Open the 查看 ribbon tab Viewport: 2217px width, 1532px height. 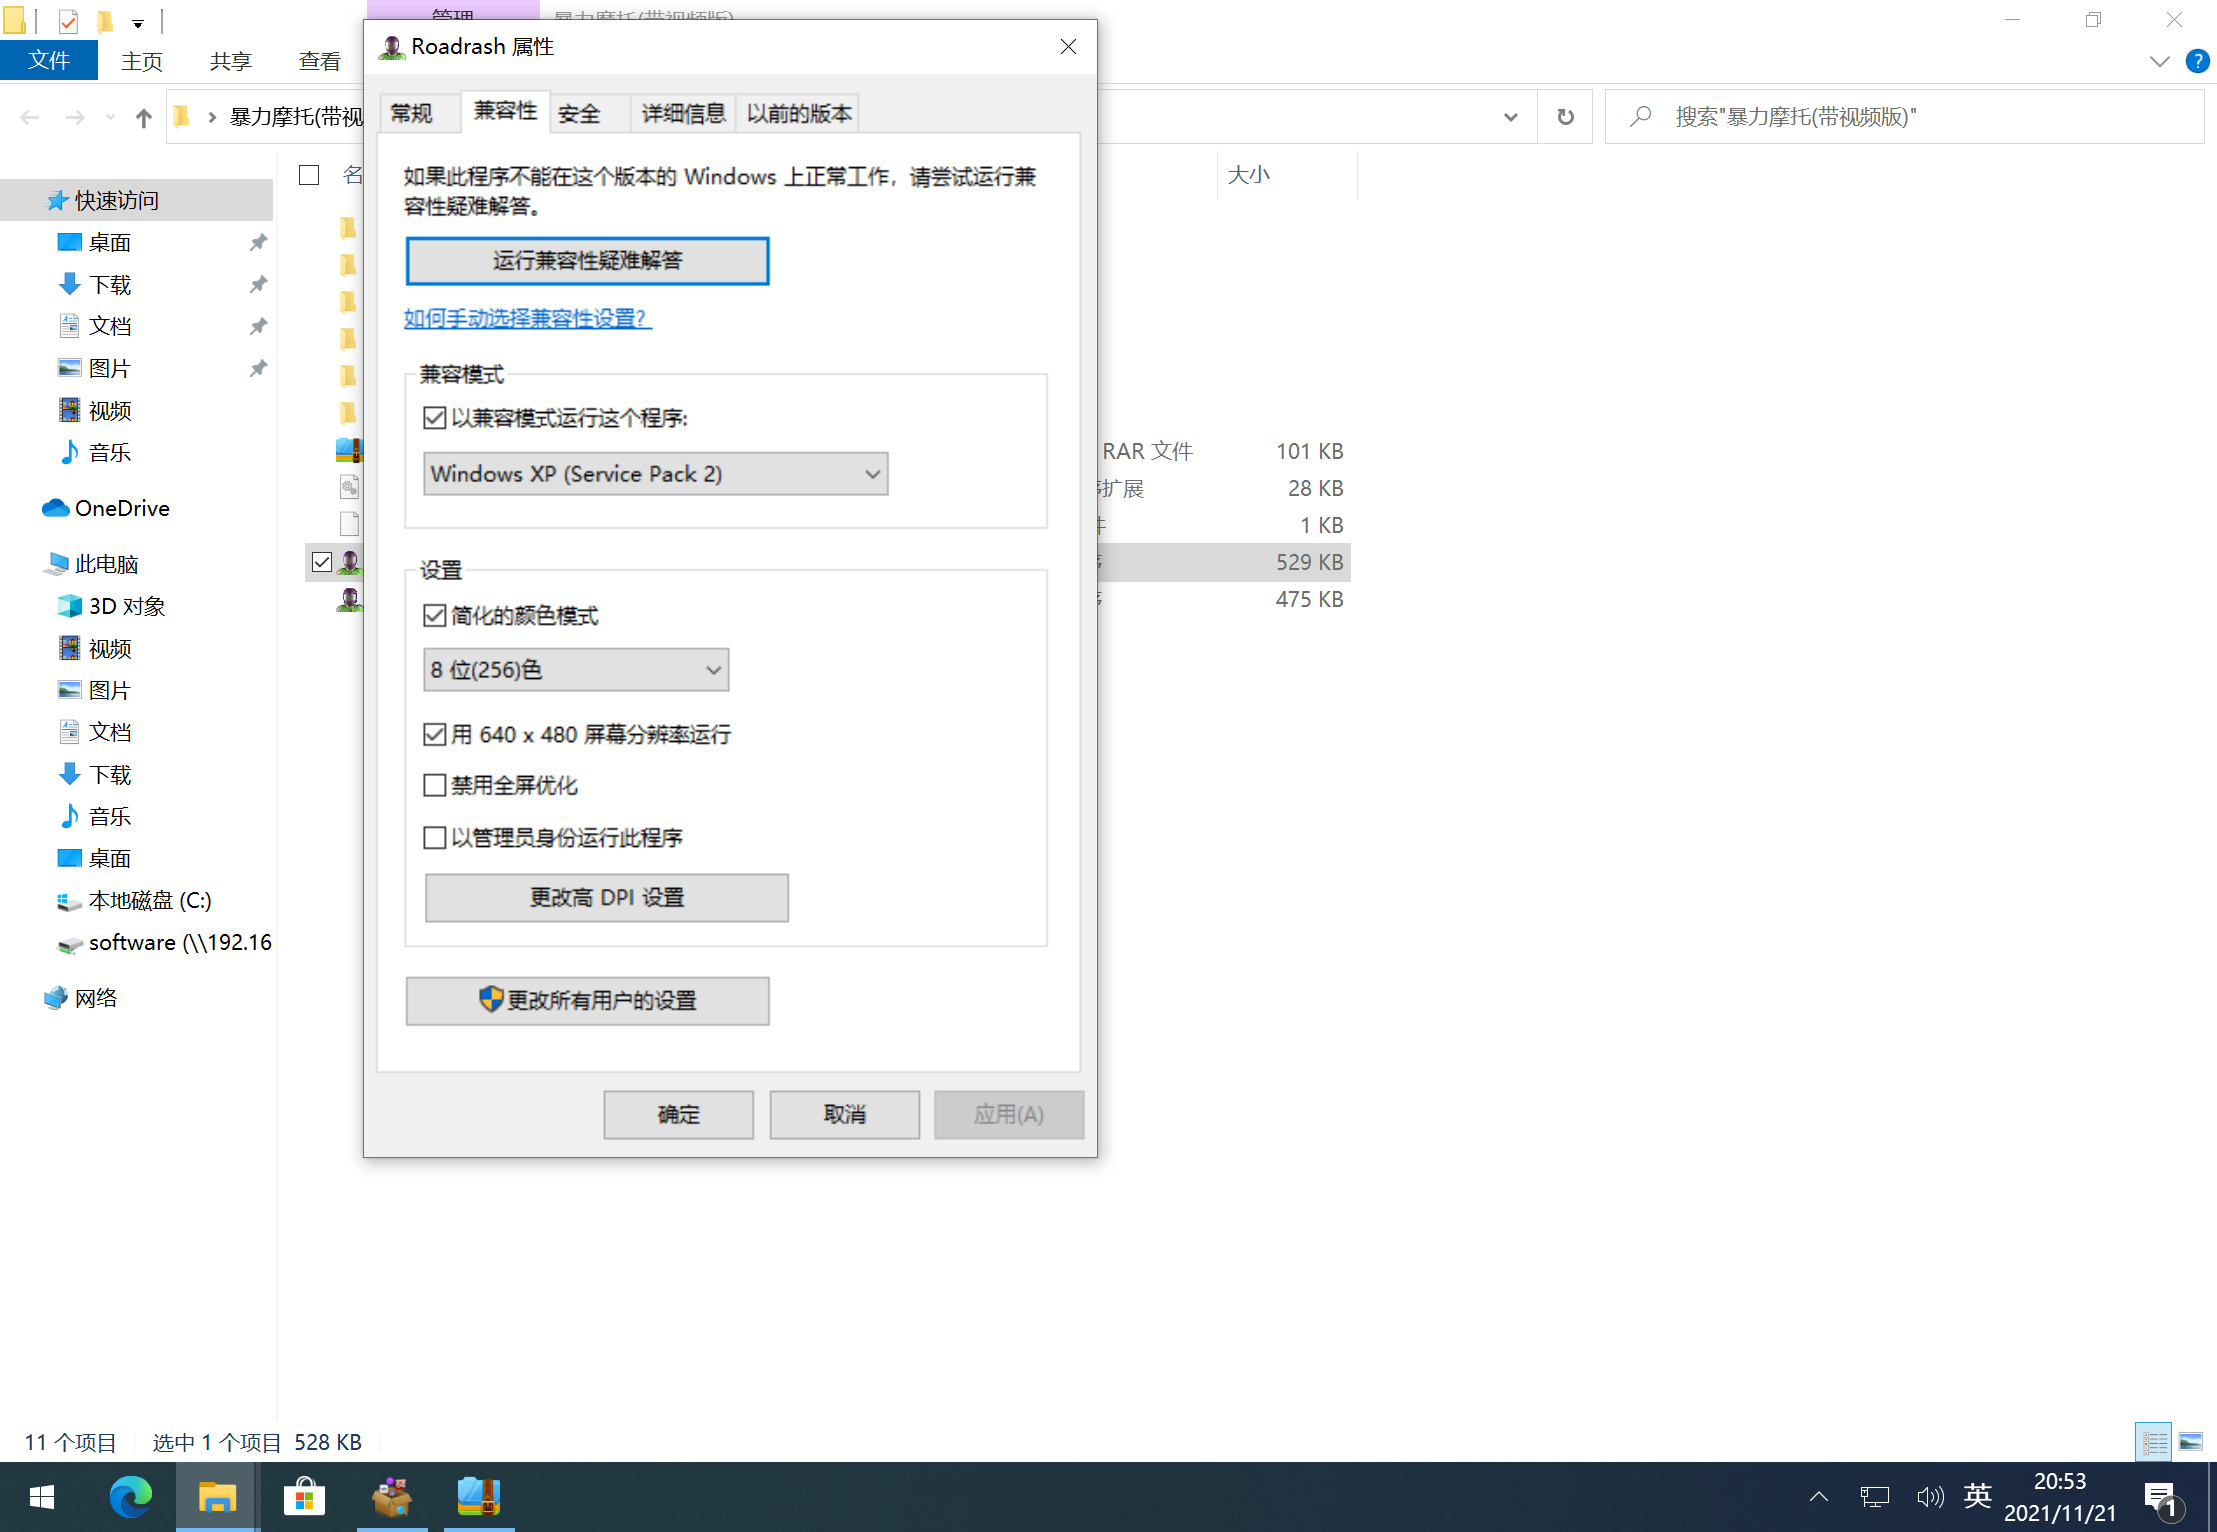point(319,61)
